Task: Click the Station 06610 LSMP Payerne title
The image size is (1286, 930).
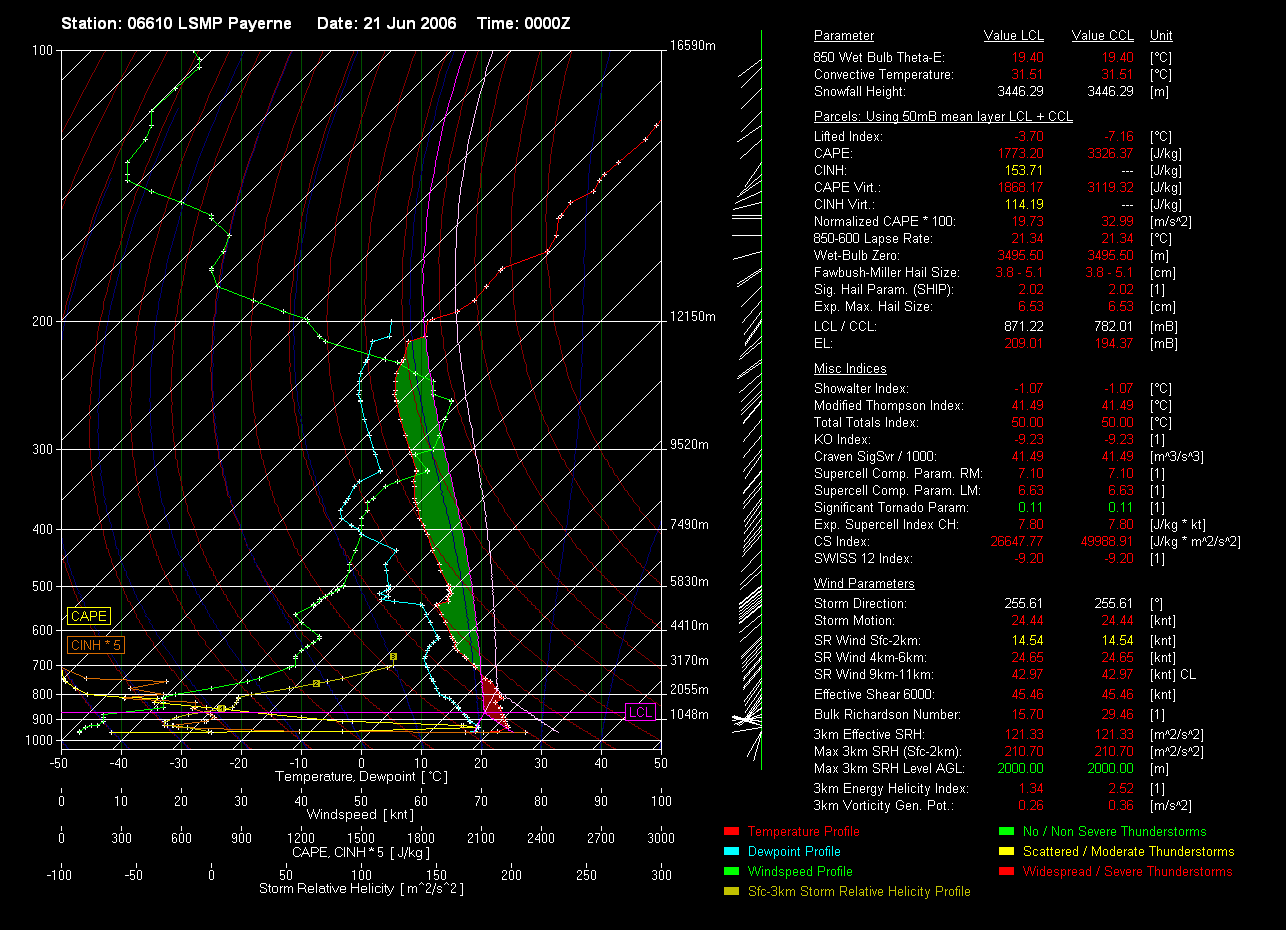Action: [x=176, y=23]
